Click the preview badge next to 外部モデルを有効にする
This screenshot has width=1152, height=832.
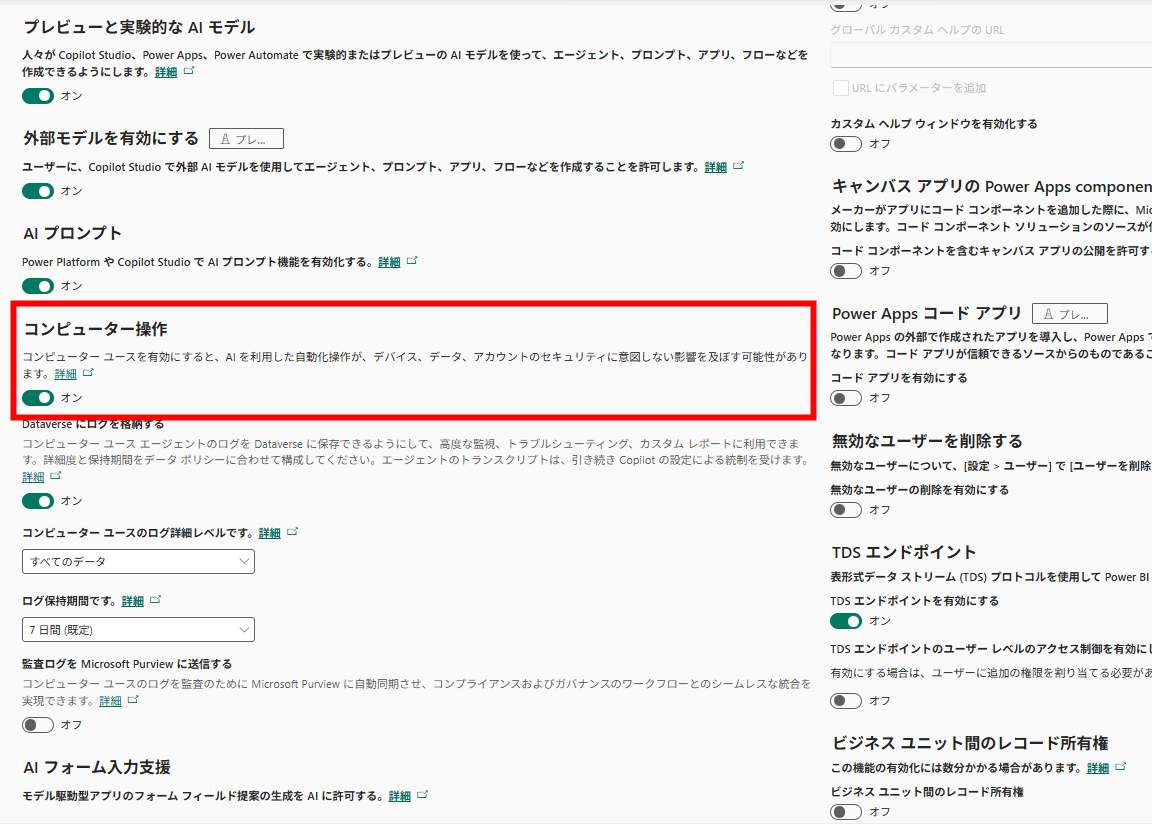(x=246, y=138)
